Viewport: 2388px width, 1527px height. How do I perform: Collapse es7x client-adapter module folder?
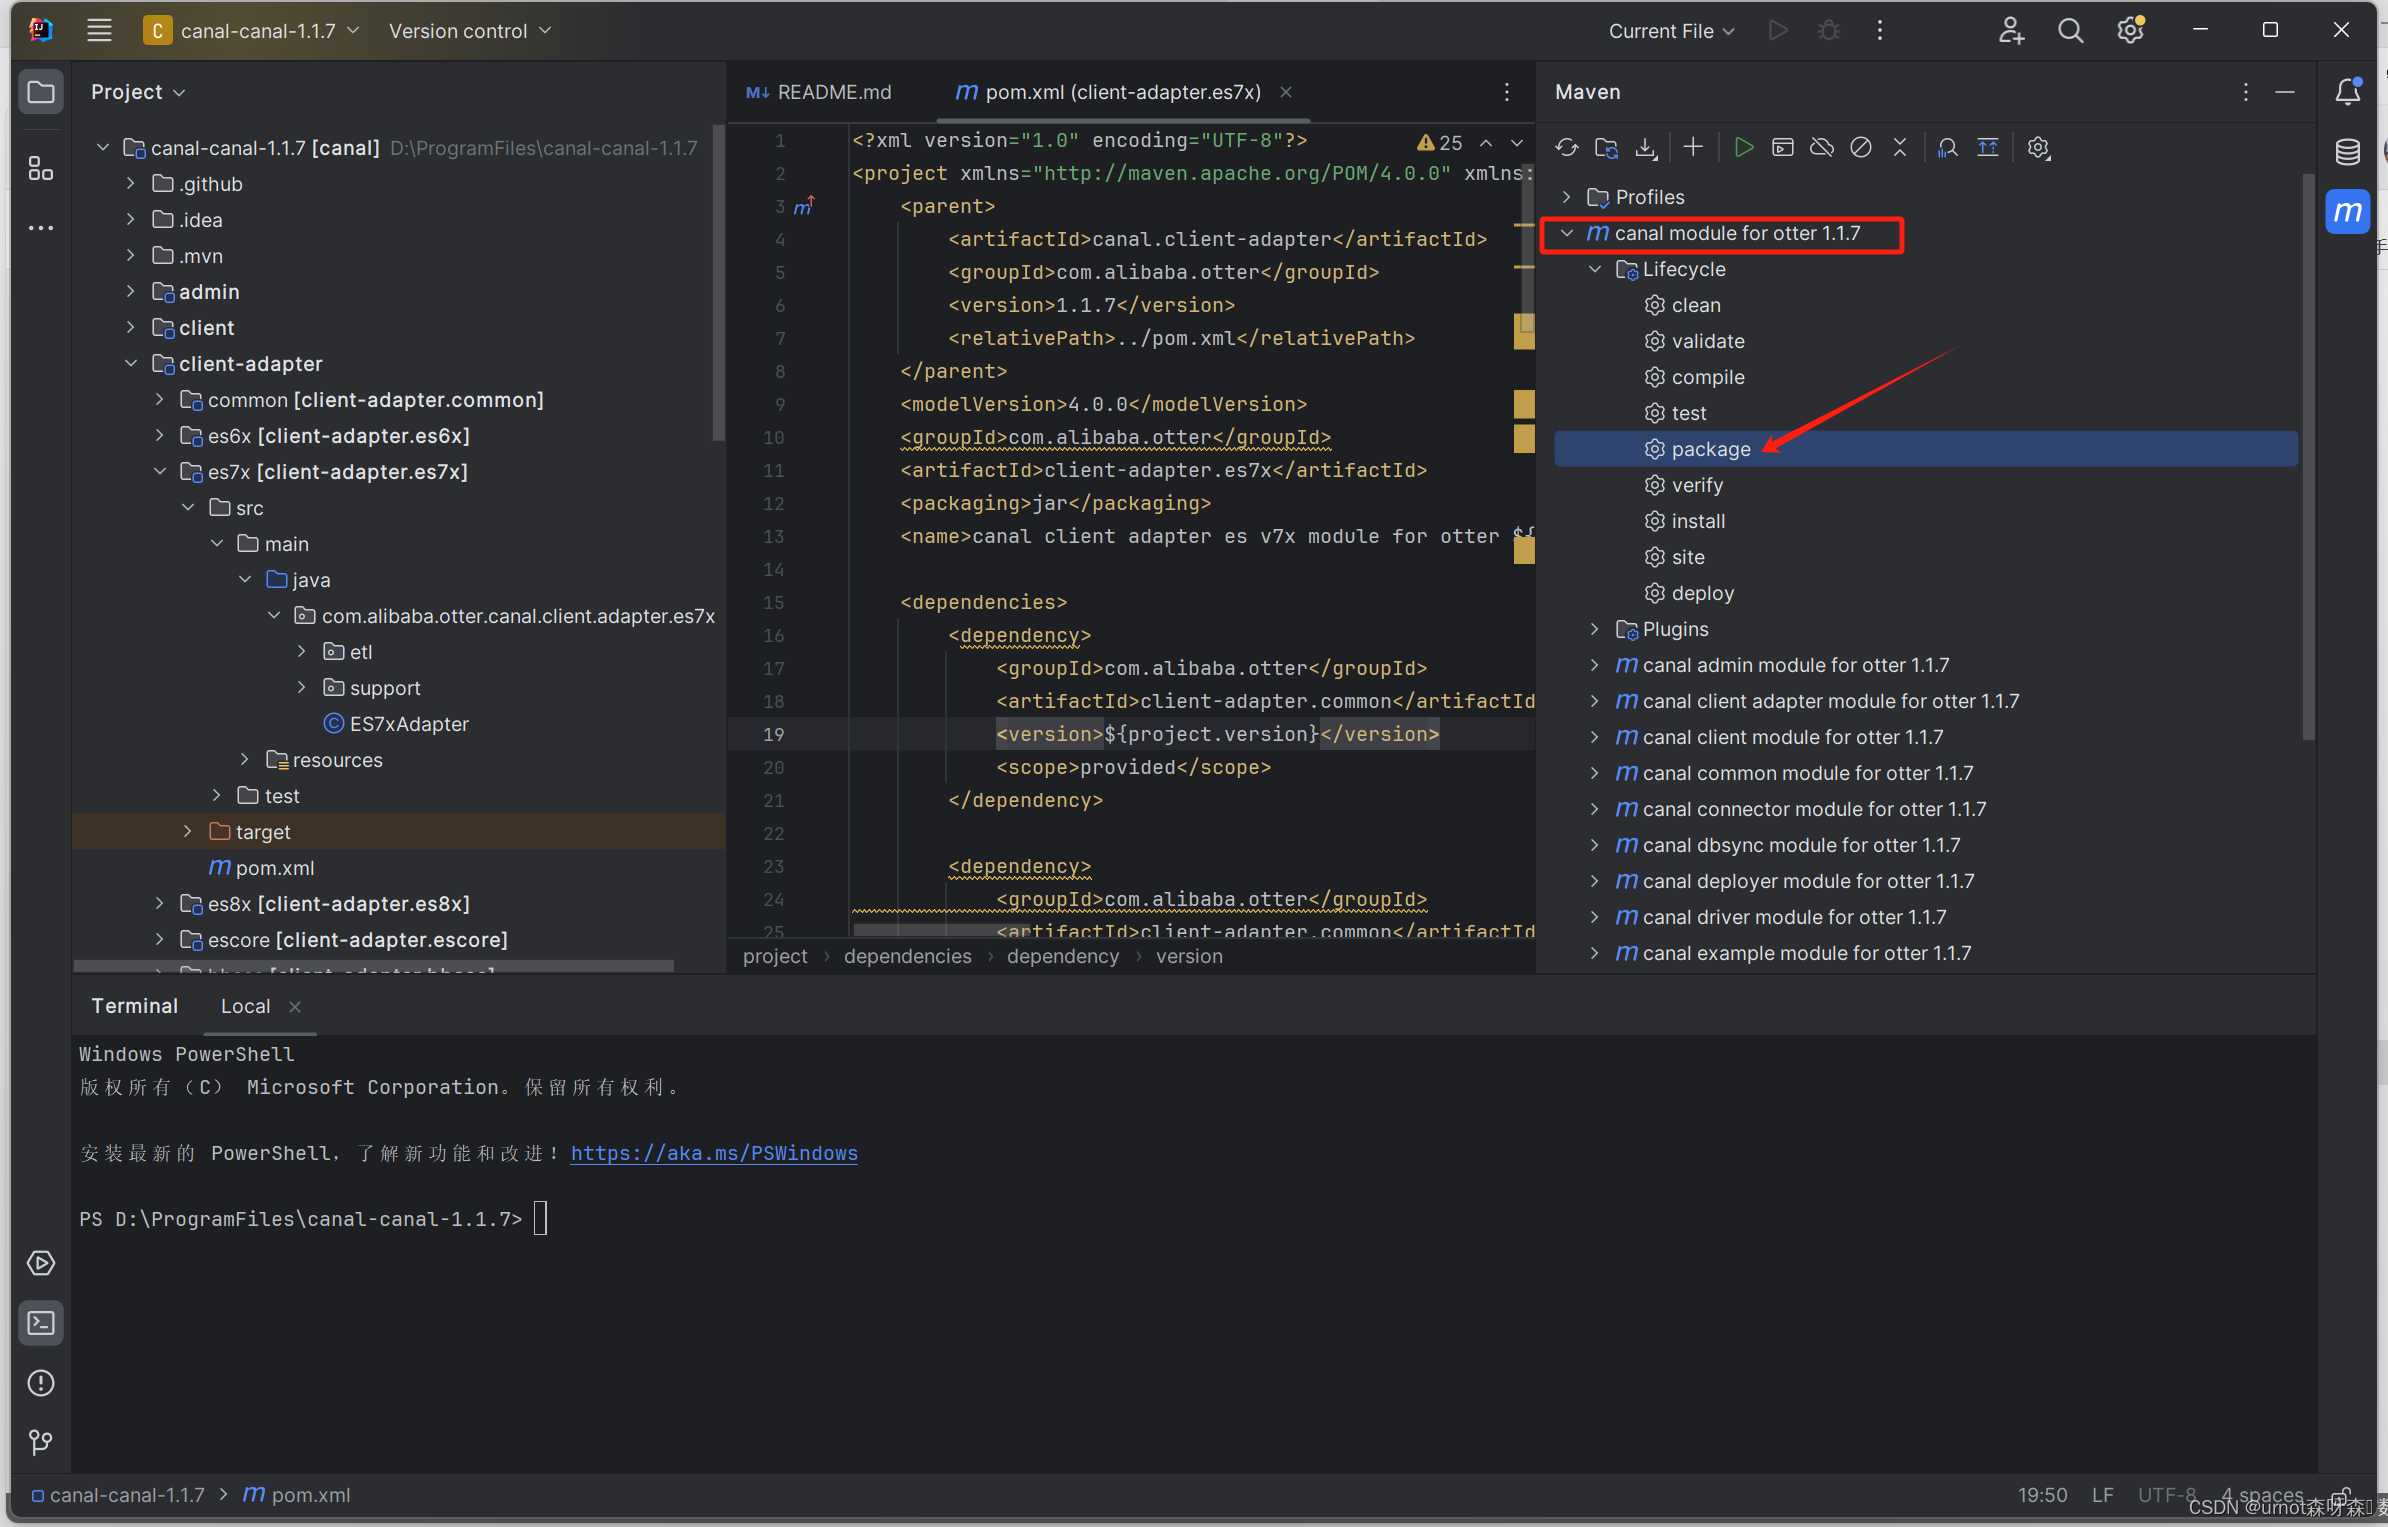[159, 472]
